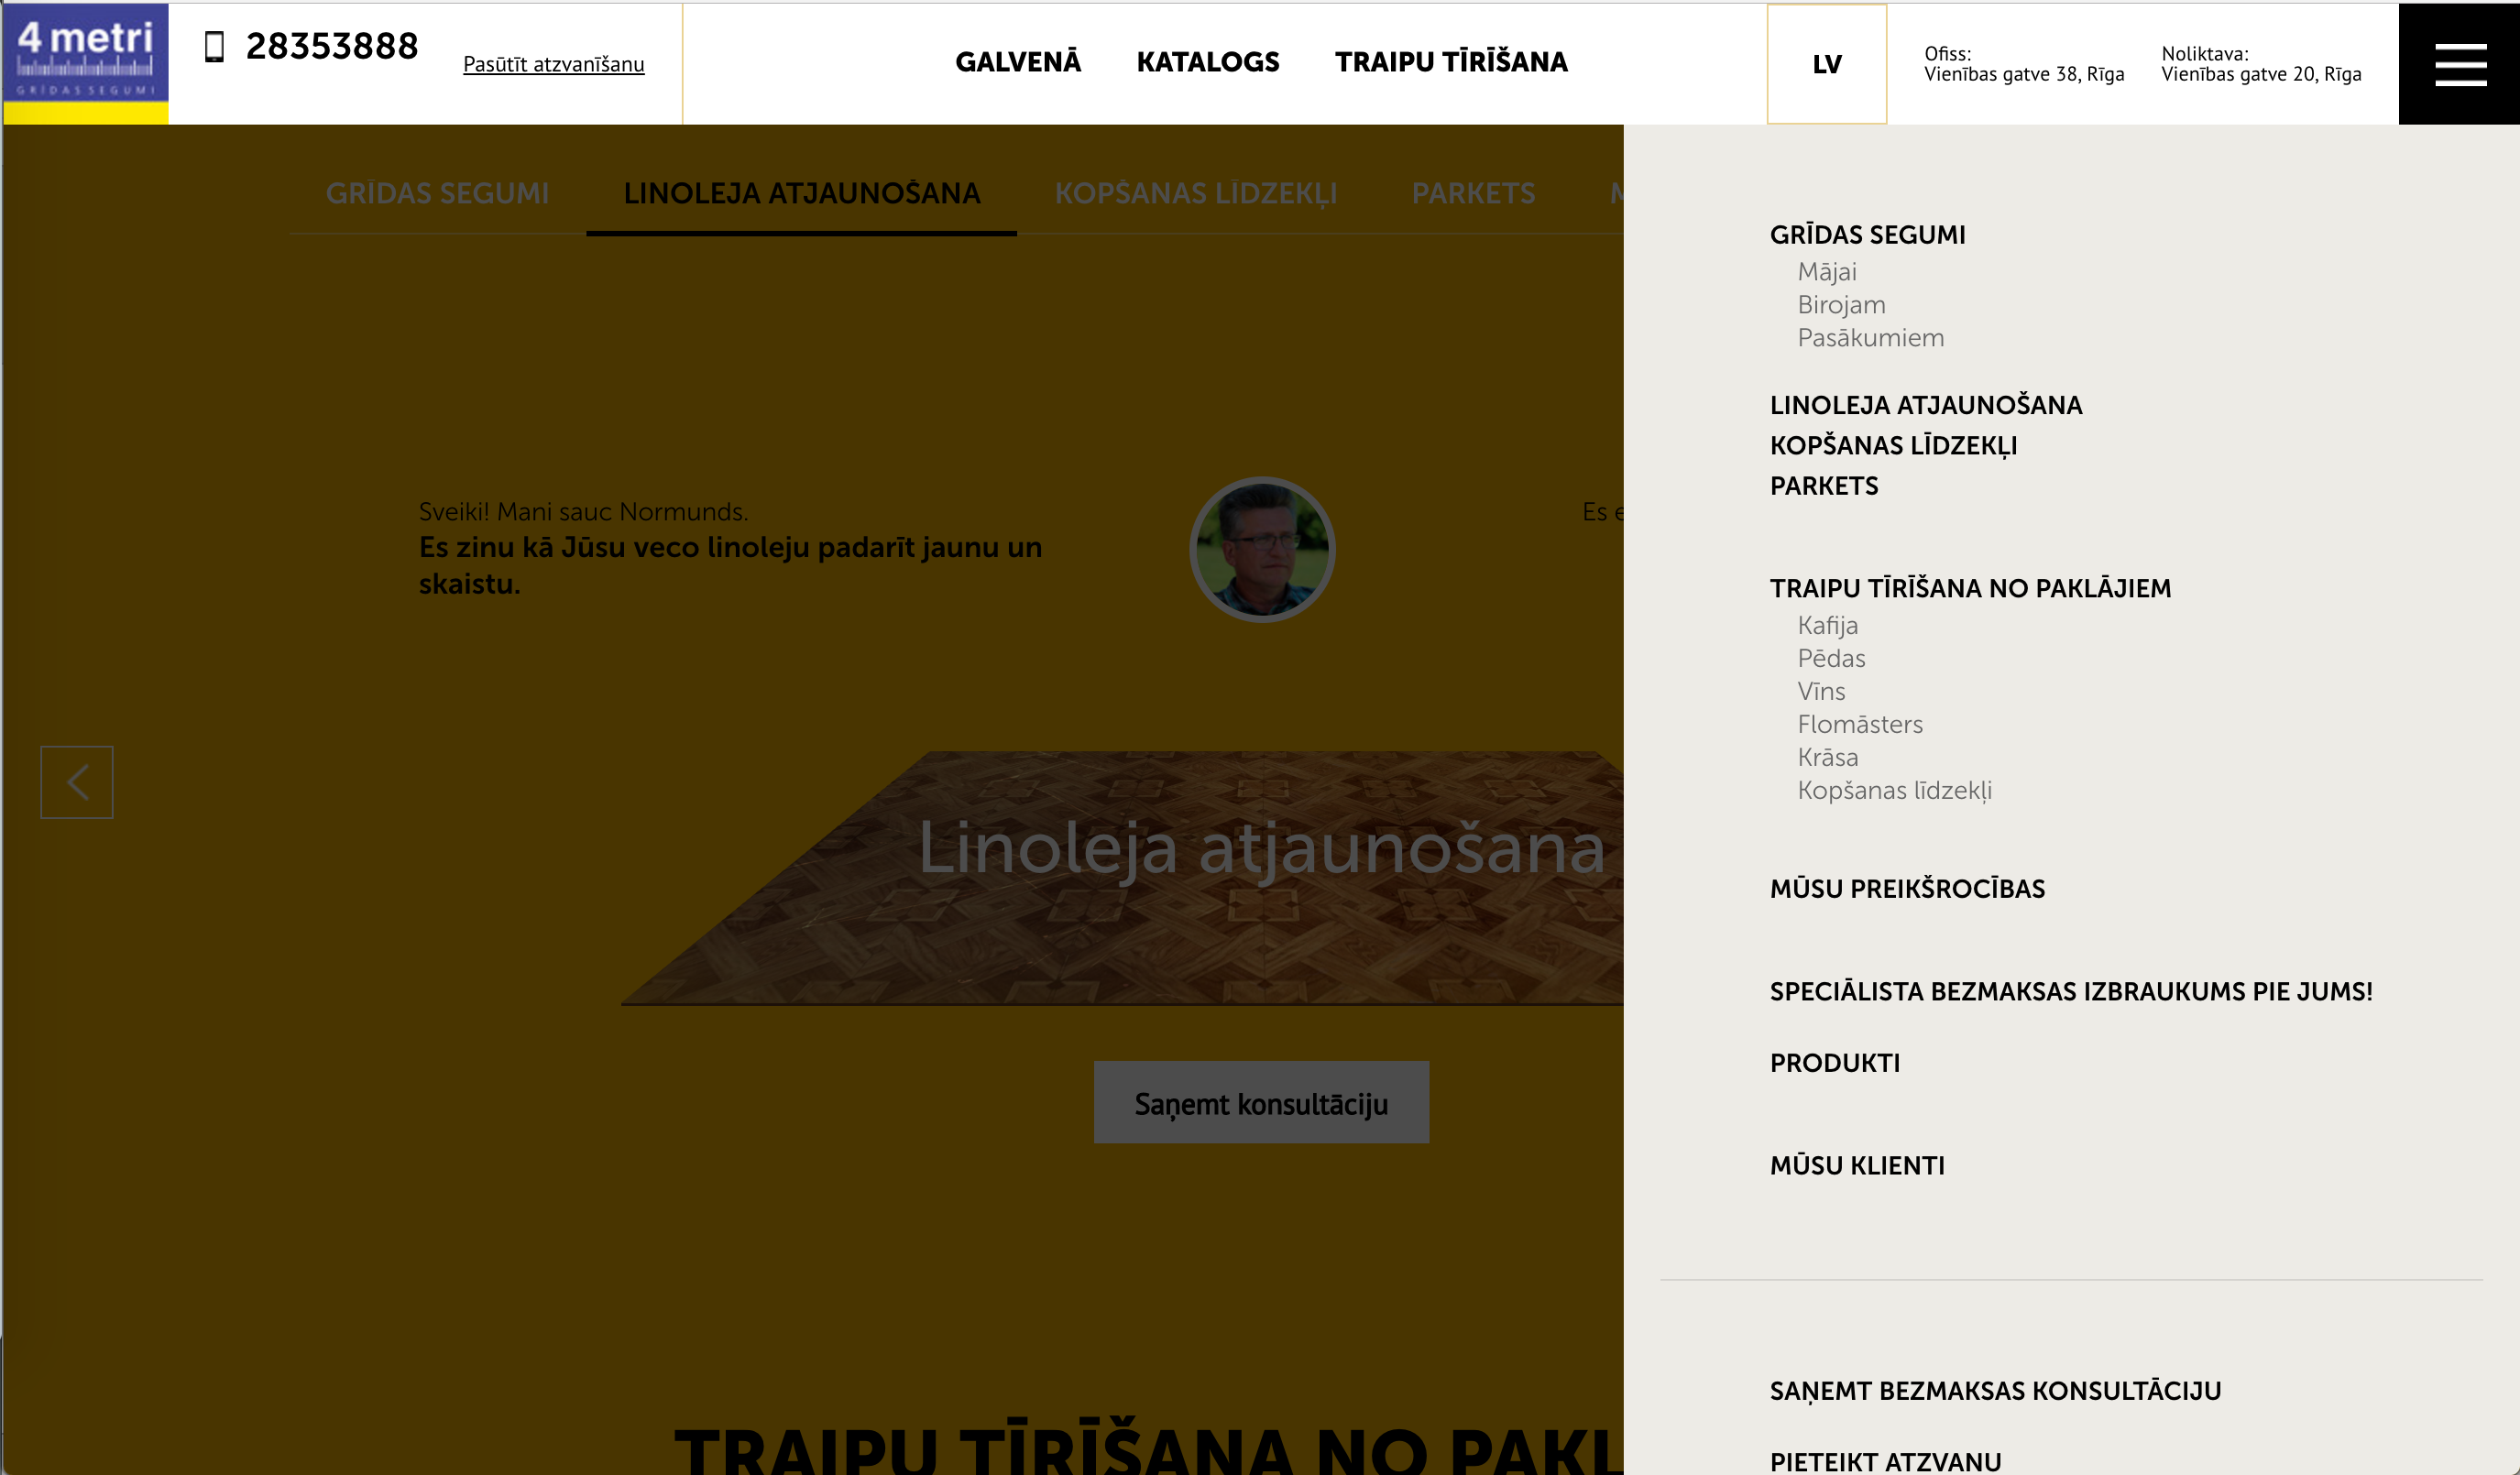Screen dimensions: 2520x1475
Task: Open TRAIPU TĪRĪŠANA NO PAKLĀJIEM entry
Action: tap(1970, 588)
